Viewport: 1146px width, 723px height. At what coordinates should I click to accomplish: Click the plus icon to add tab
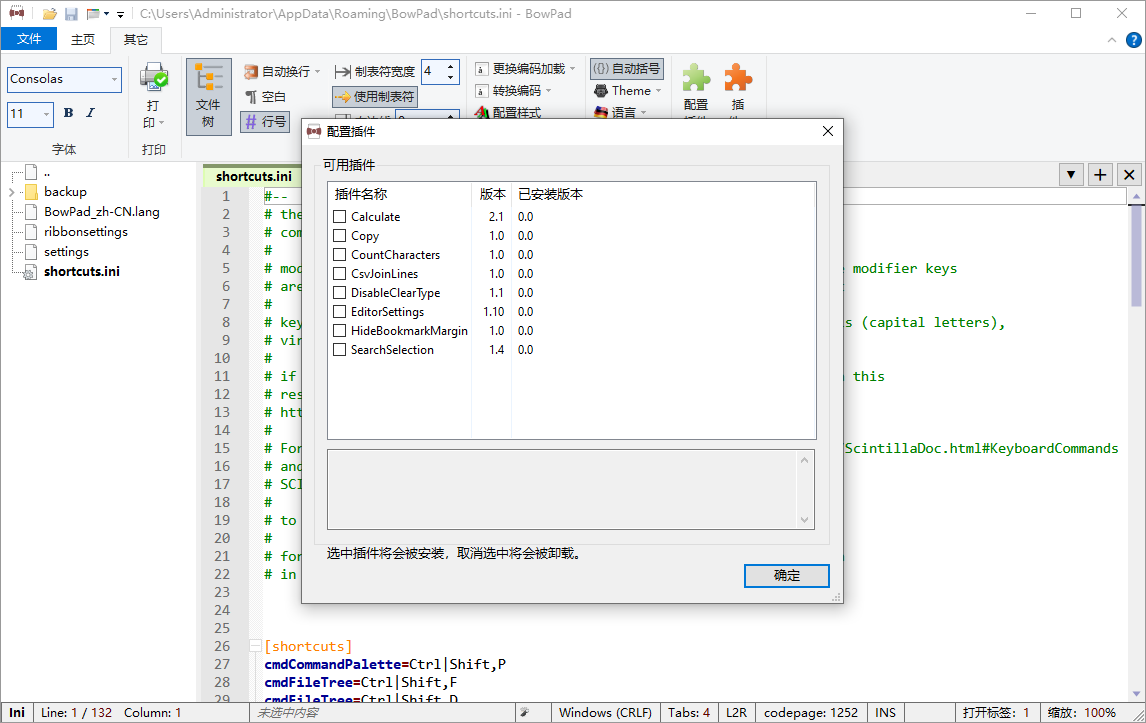[1100, 175]
